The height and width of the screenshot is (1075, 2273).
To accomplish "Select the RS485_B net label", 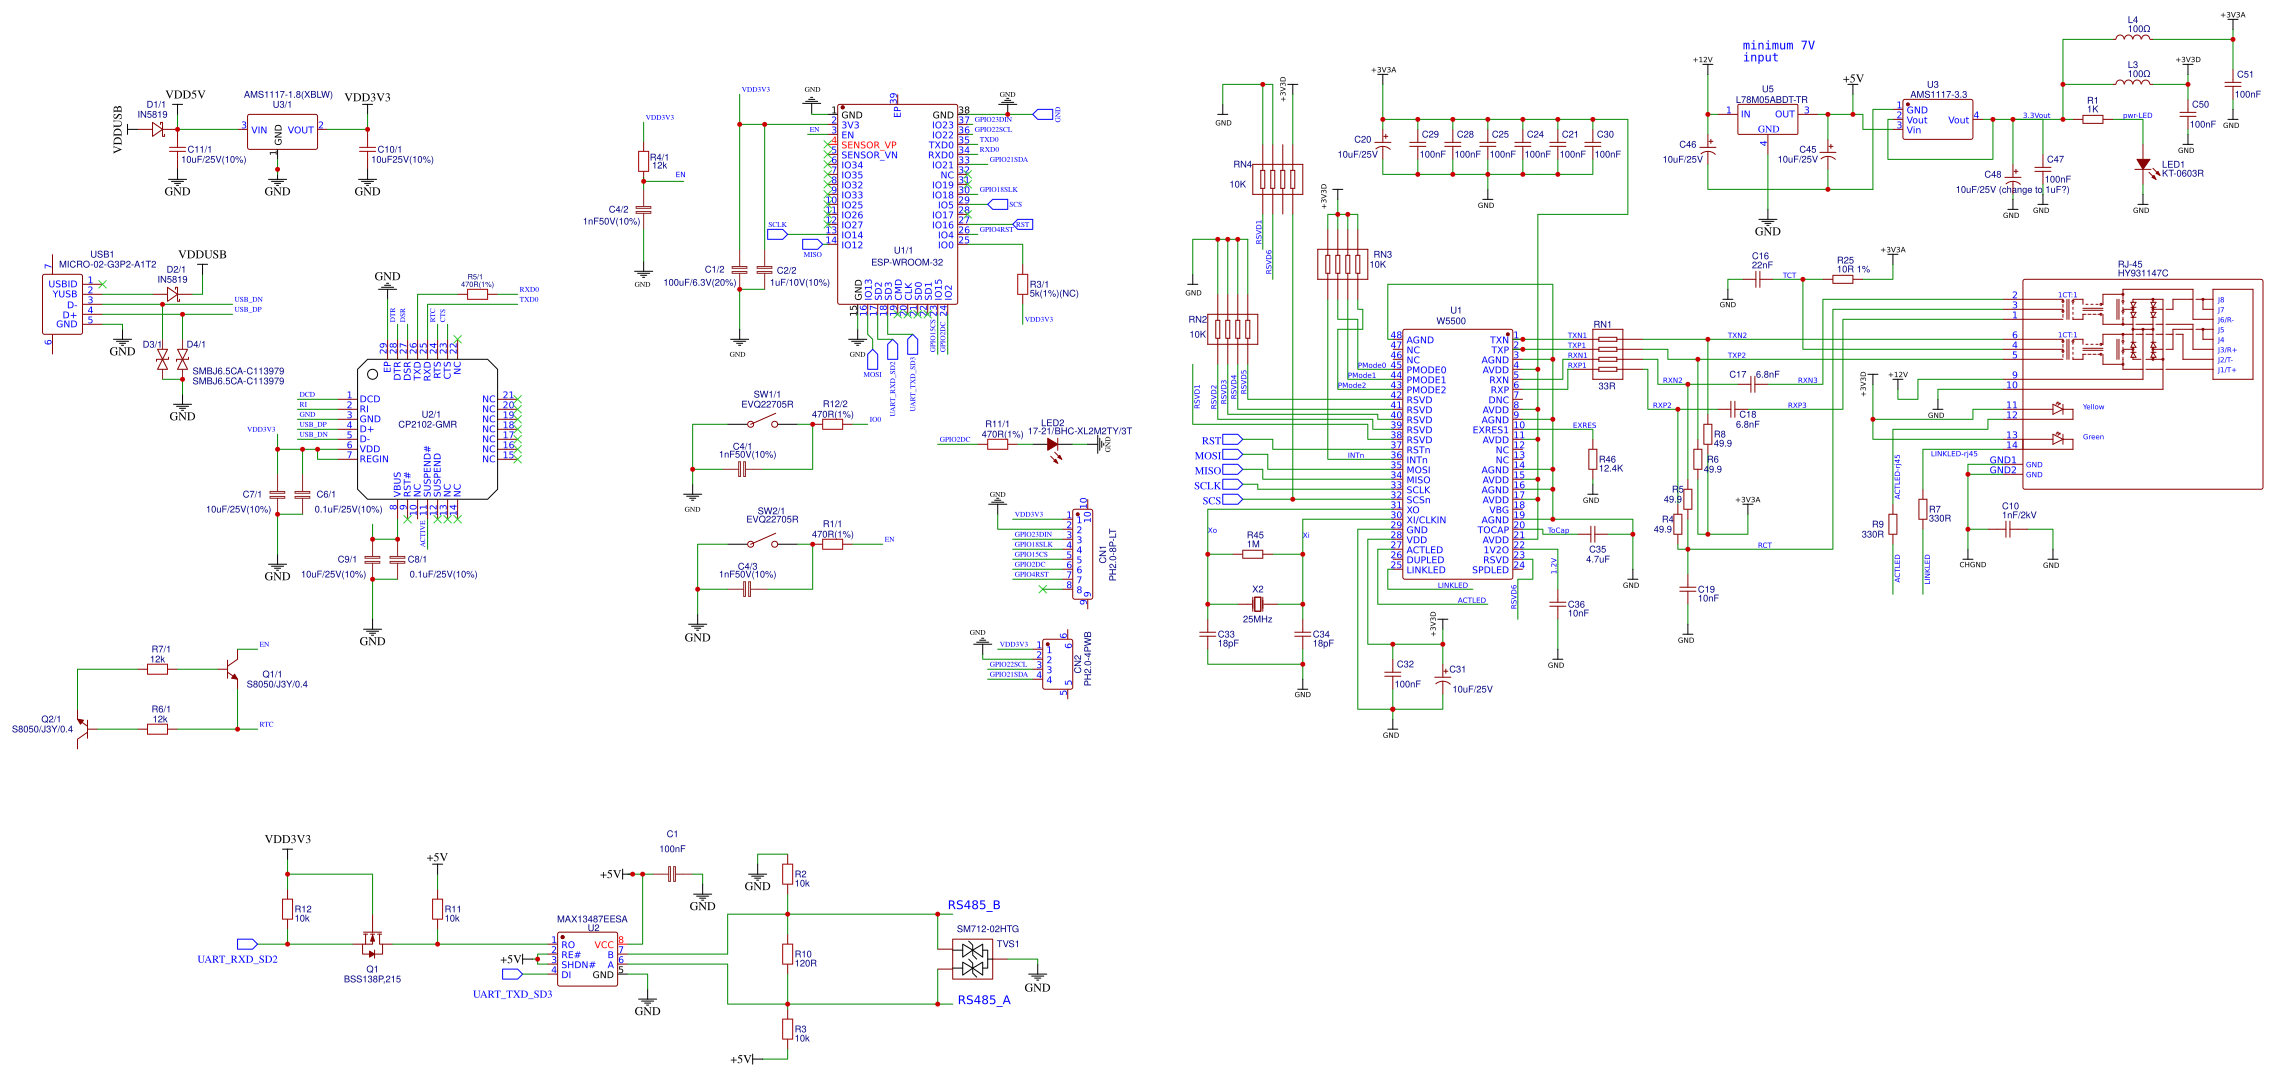I will 974,905.
